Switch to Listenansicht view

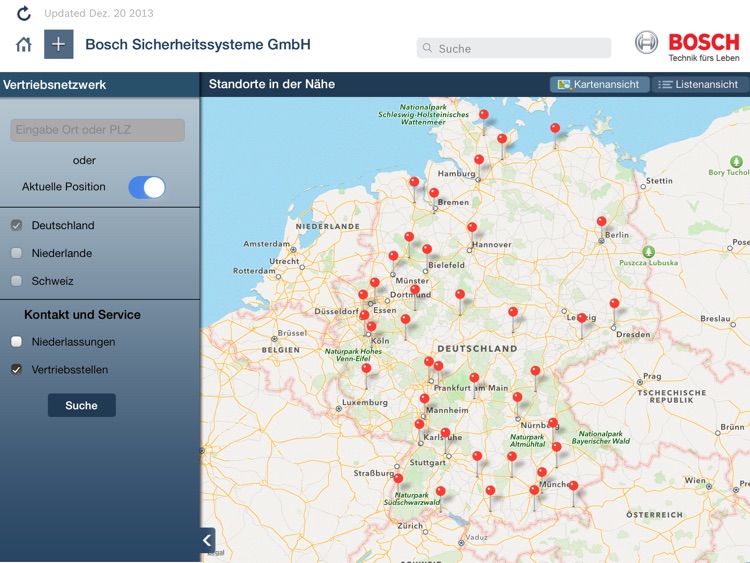click(700, 85)
